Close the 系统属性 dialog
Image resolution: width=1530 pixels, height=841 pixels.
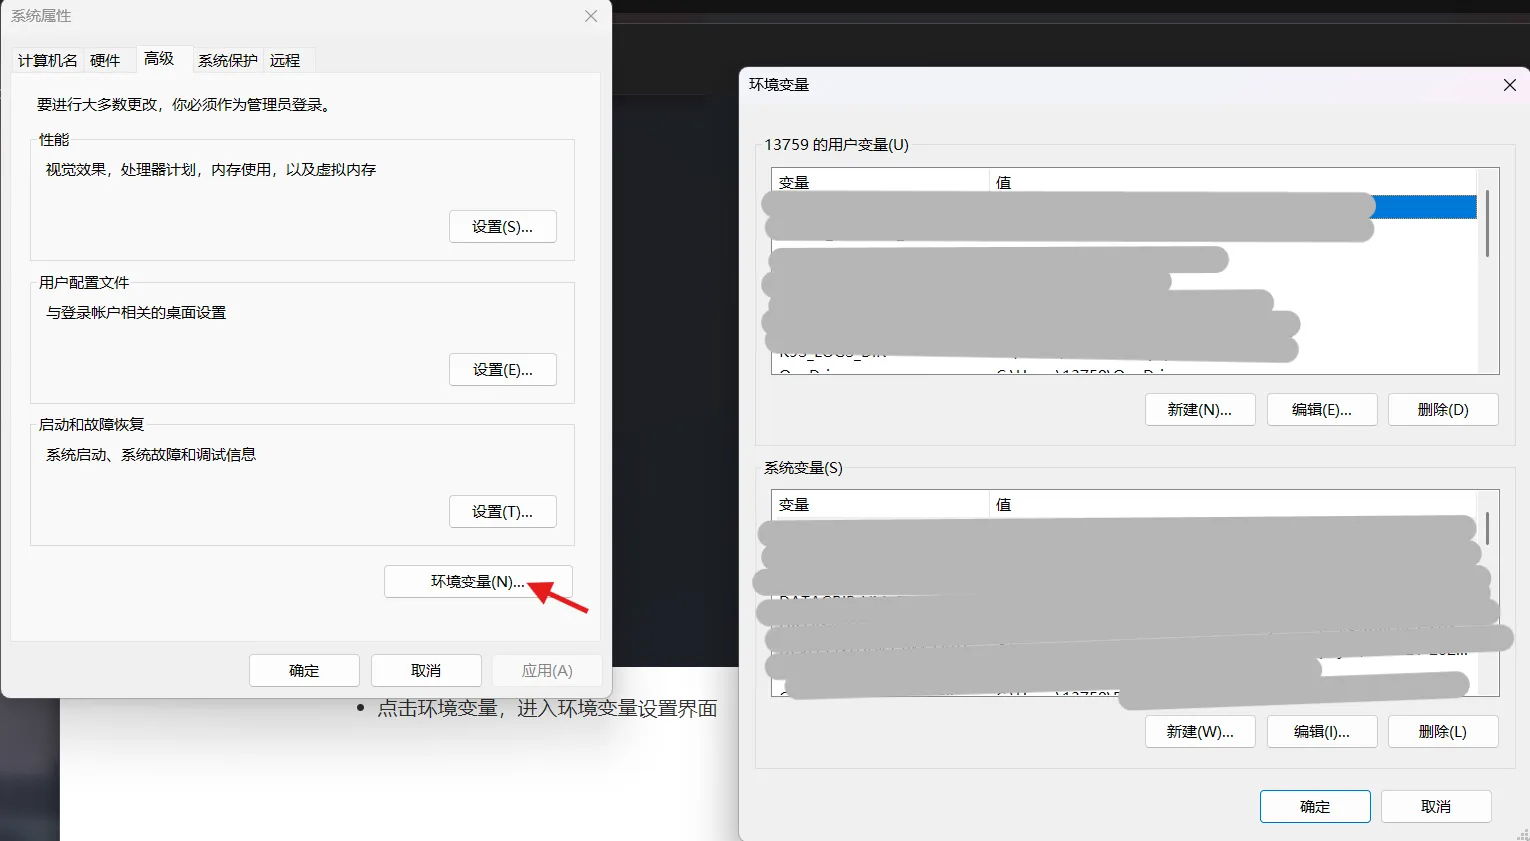click(x=591, y=16)
